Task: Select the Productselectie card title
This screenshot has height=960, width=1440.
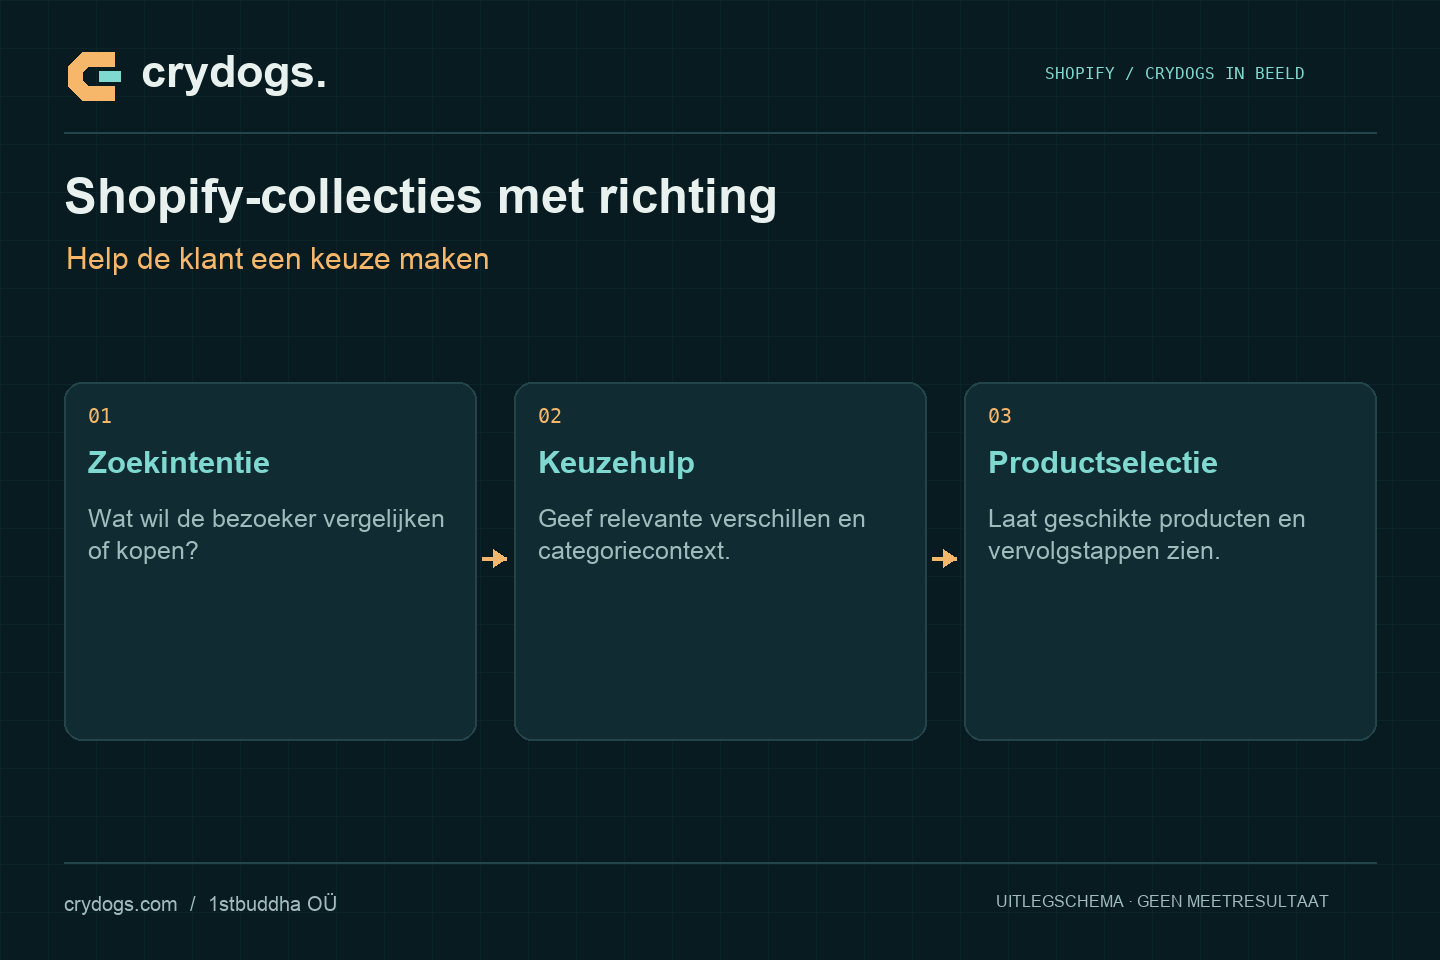Action: 1103,462
